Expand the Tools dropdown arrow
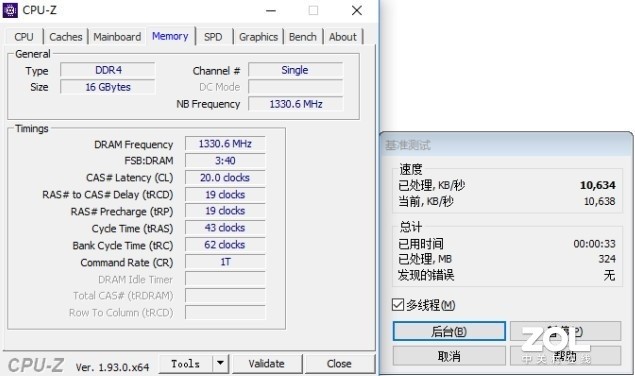Screen dimensions: 635x376 [220, 364]
